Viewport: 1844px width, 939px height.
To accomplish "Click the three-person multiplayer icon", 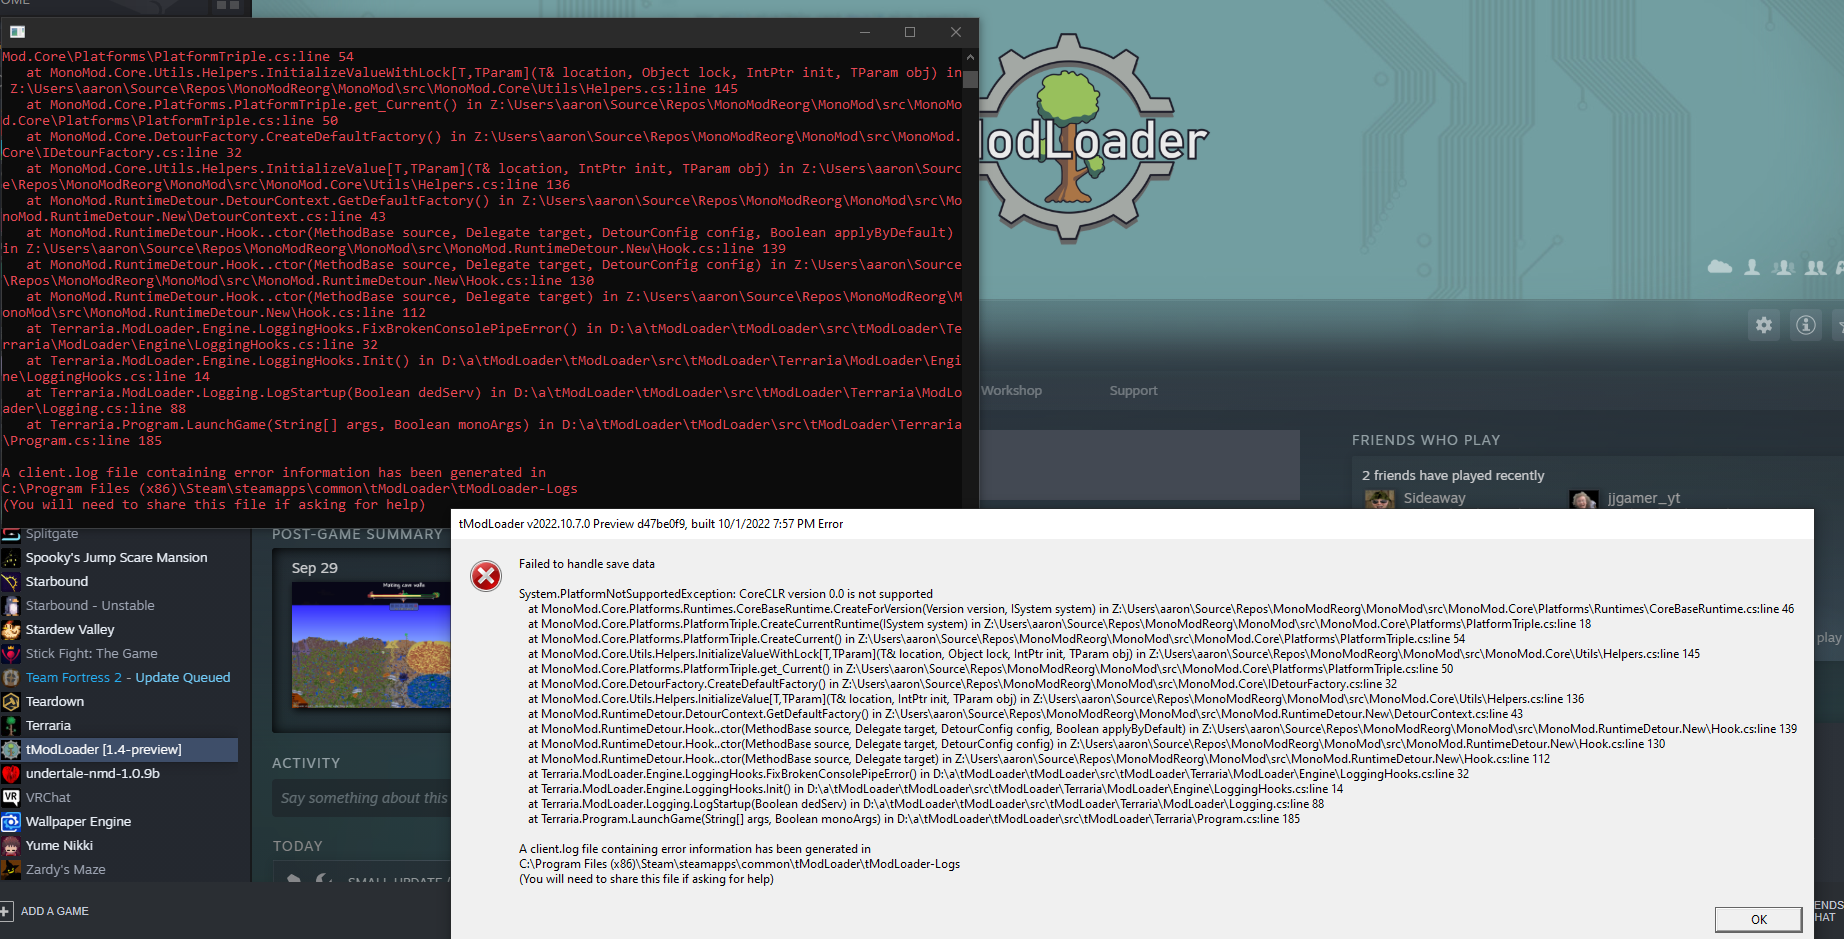I will point(1783,267).
